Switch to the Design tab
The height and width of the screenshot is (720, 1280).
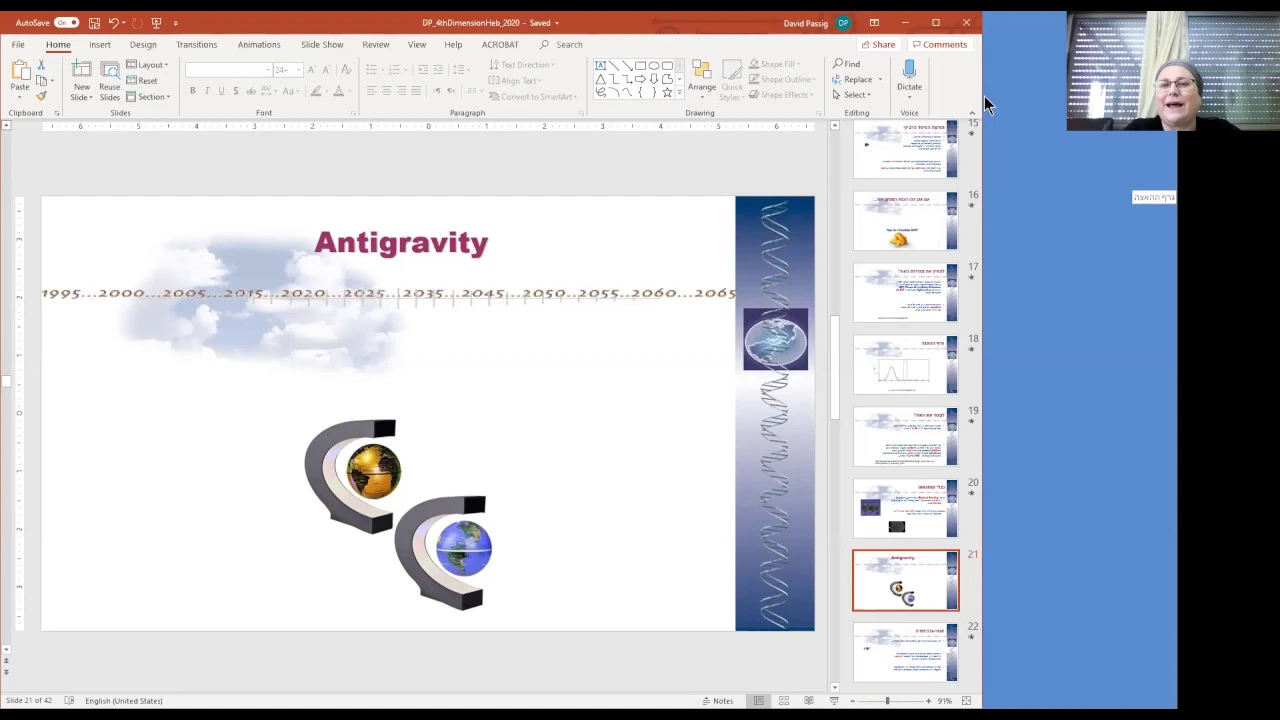[143, 44]
